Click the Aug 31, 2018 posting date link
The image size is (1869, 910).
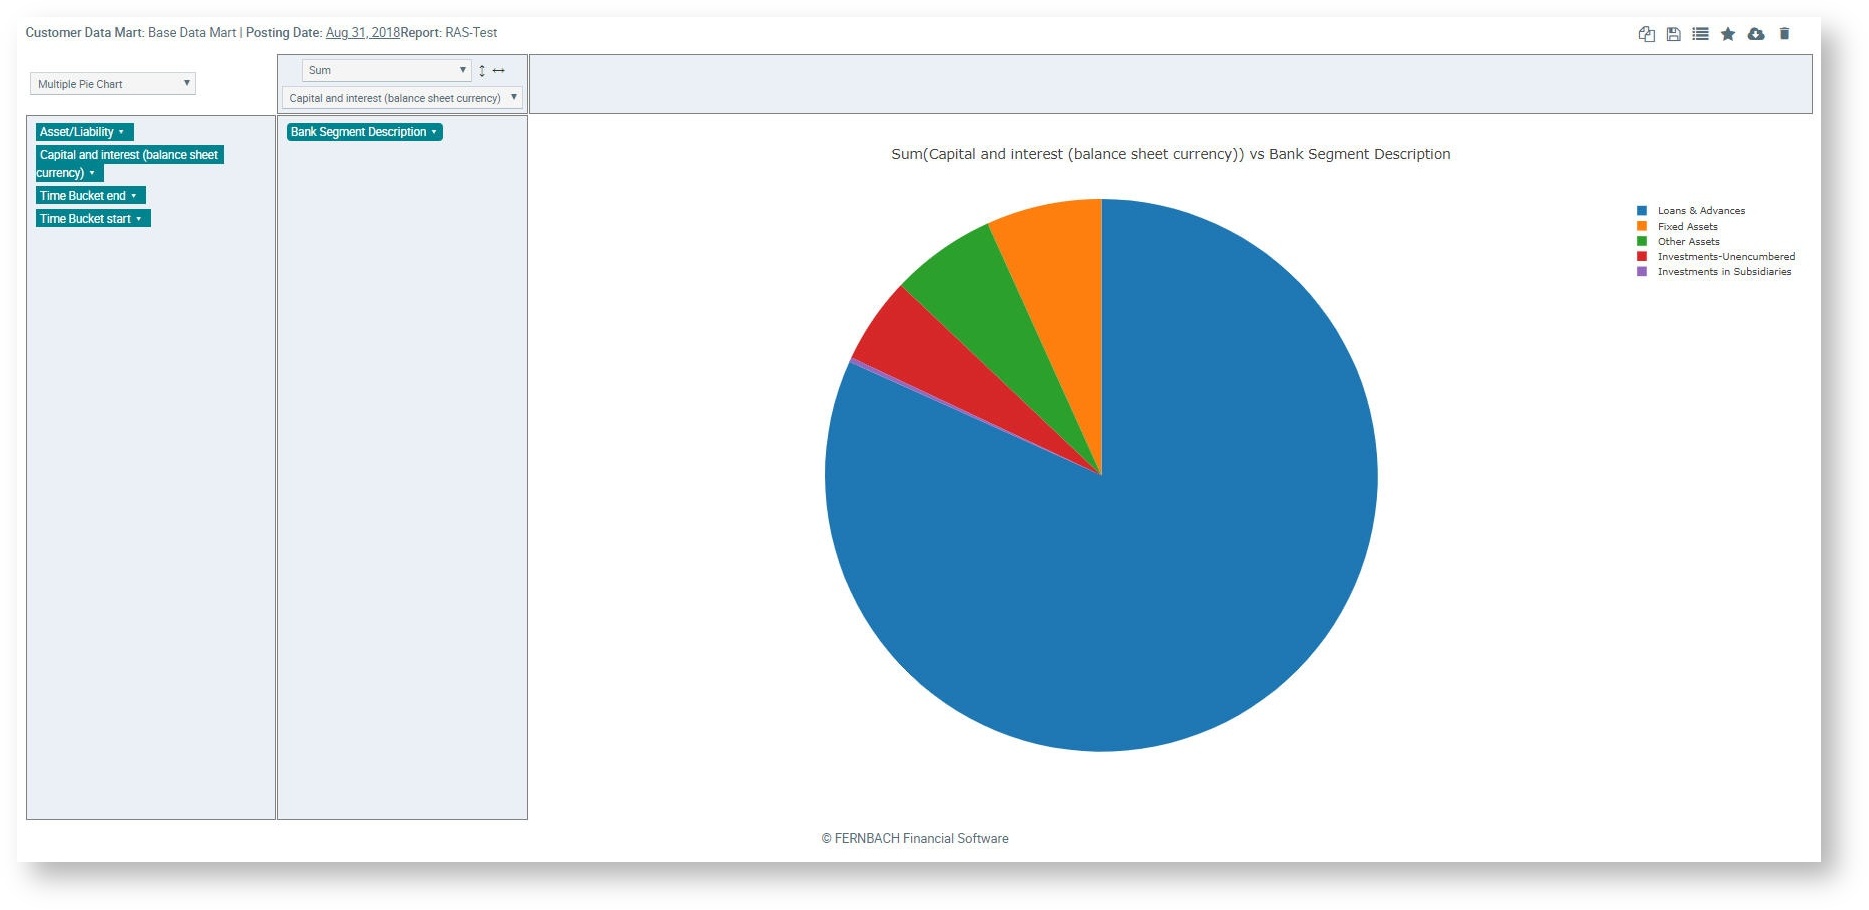(x=362, y=33)
